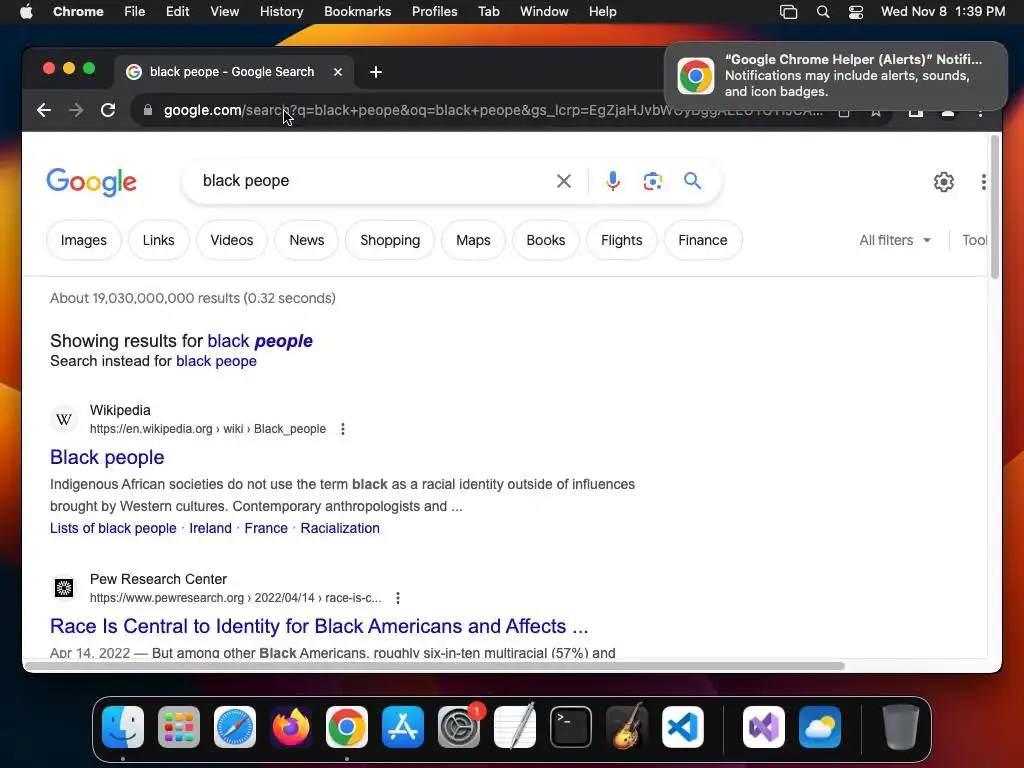The image size is (1024, 768).
Task: Open Control Center in the menu bar
Action: [856, 12]
